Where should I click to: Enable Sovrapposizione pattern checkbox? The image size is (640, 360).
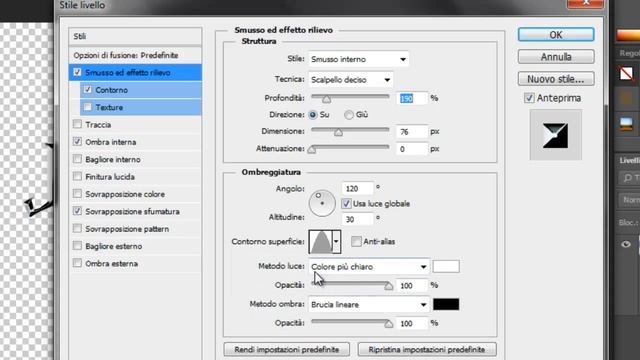point(77,228)
